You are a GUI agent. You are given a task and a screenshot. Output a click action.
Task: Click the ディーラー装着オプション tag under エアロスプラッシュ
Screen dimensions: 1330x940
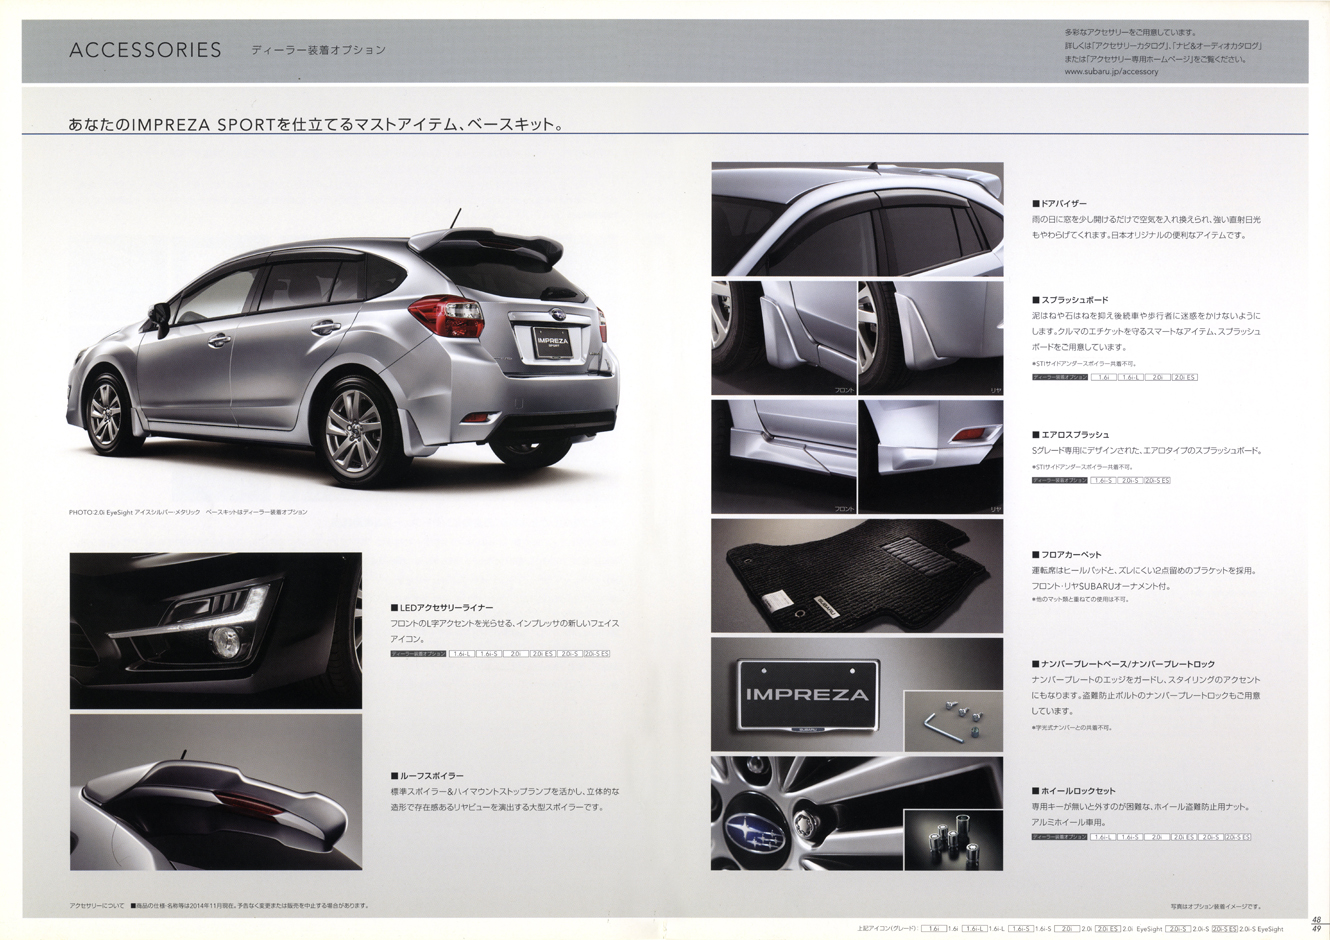point(1060,480)
